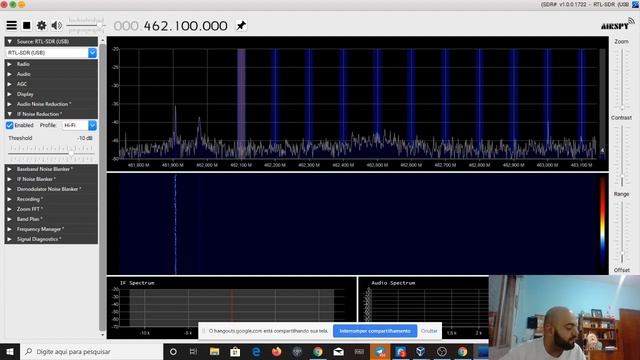Screen dimensions: 640x360
Task: Open the second Chrome taskbar icon
Action: [x=462, y=351]
